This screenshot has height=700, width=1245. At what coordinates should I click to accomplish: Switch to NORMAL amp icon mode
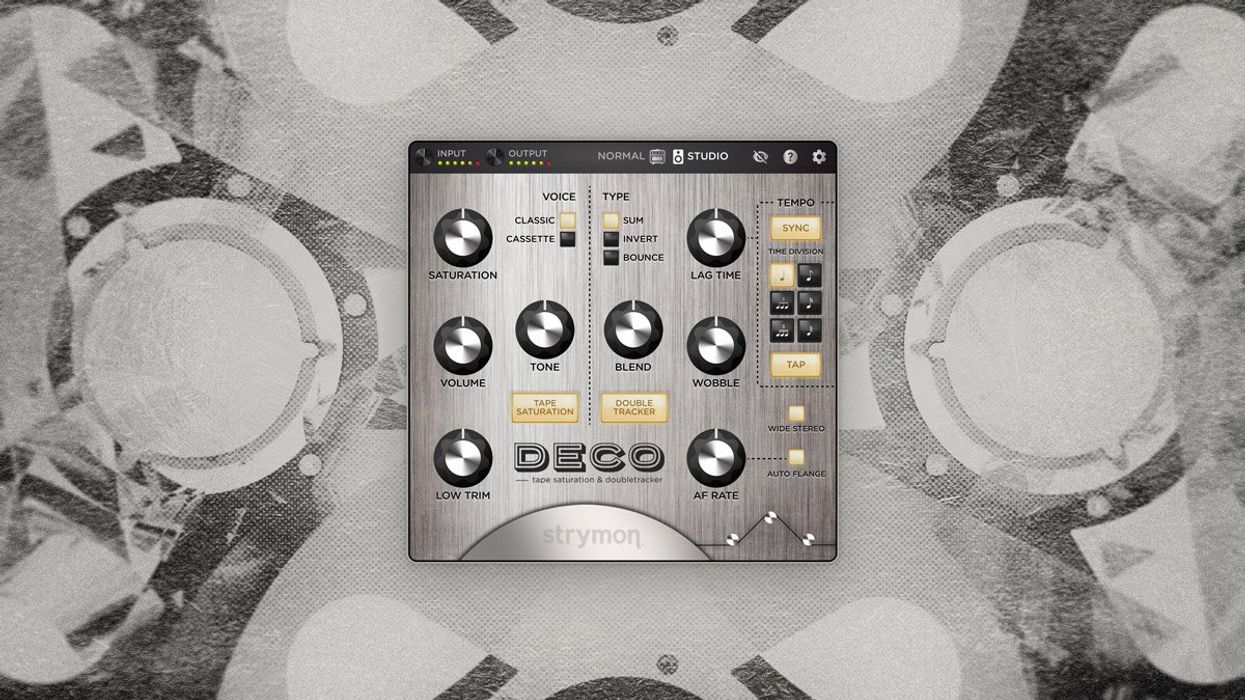pyautogui.click(x=657, y=156)
